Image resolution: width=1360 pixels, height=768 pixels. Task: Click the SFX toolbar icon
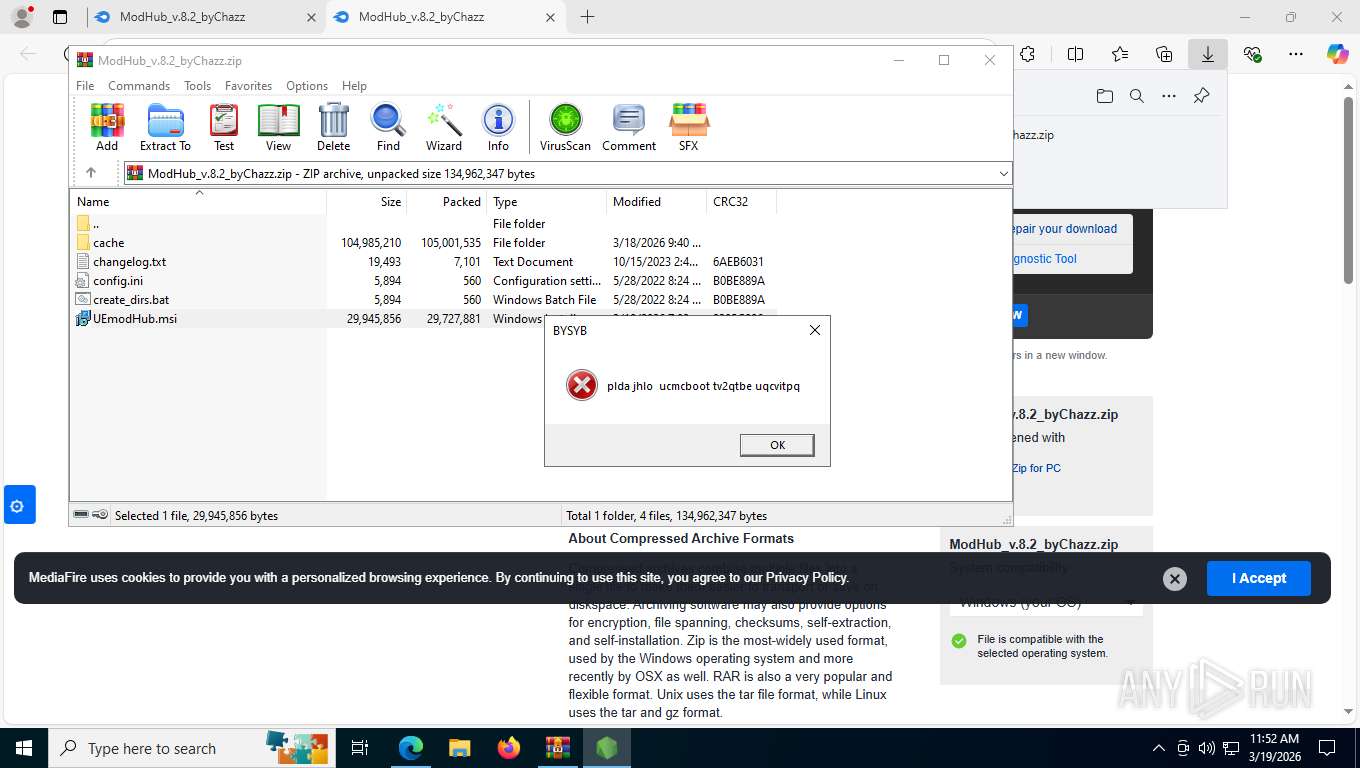point(689,128)
